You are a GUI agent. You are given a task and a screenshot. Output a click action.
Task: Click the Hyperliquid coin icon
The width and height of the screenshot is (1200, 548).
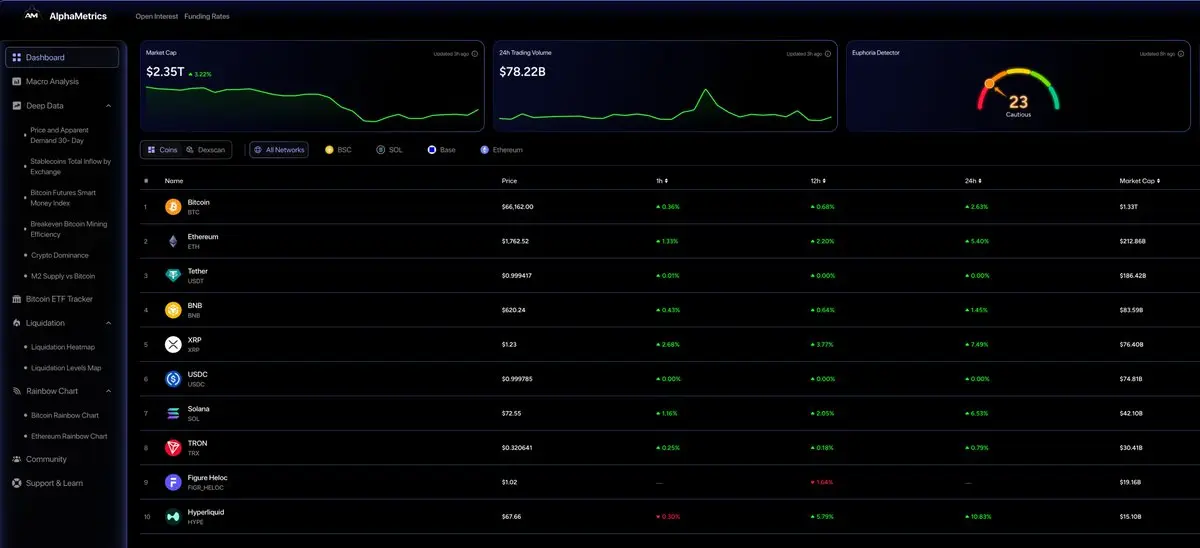[172, 516]
